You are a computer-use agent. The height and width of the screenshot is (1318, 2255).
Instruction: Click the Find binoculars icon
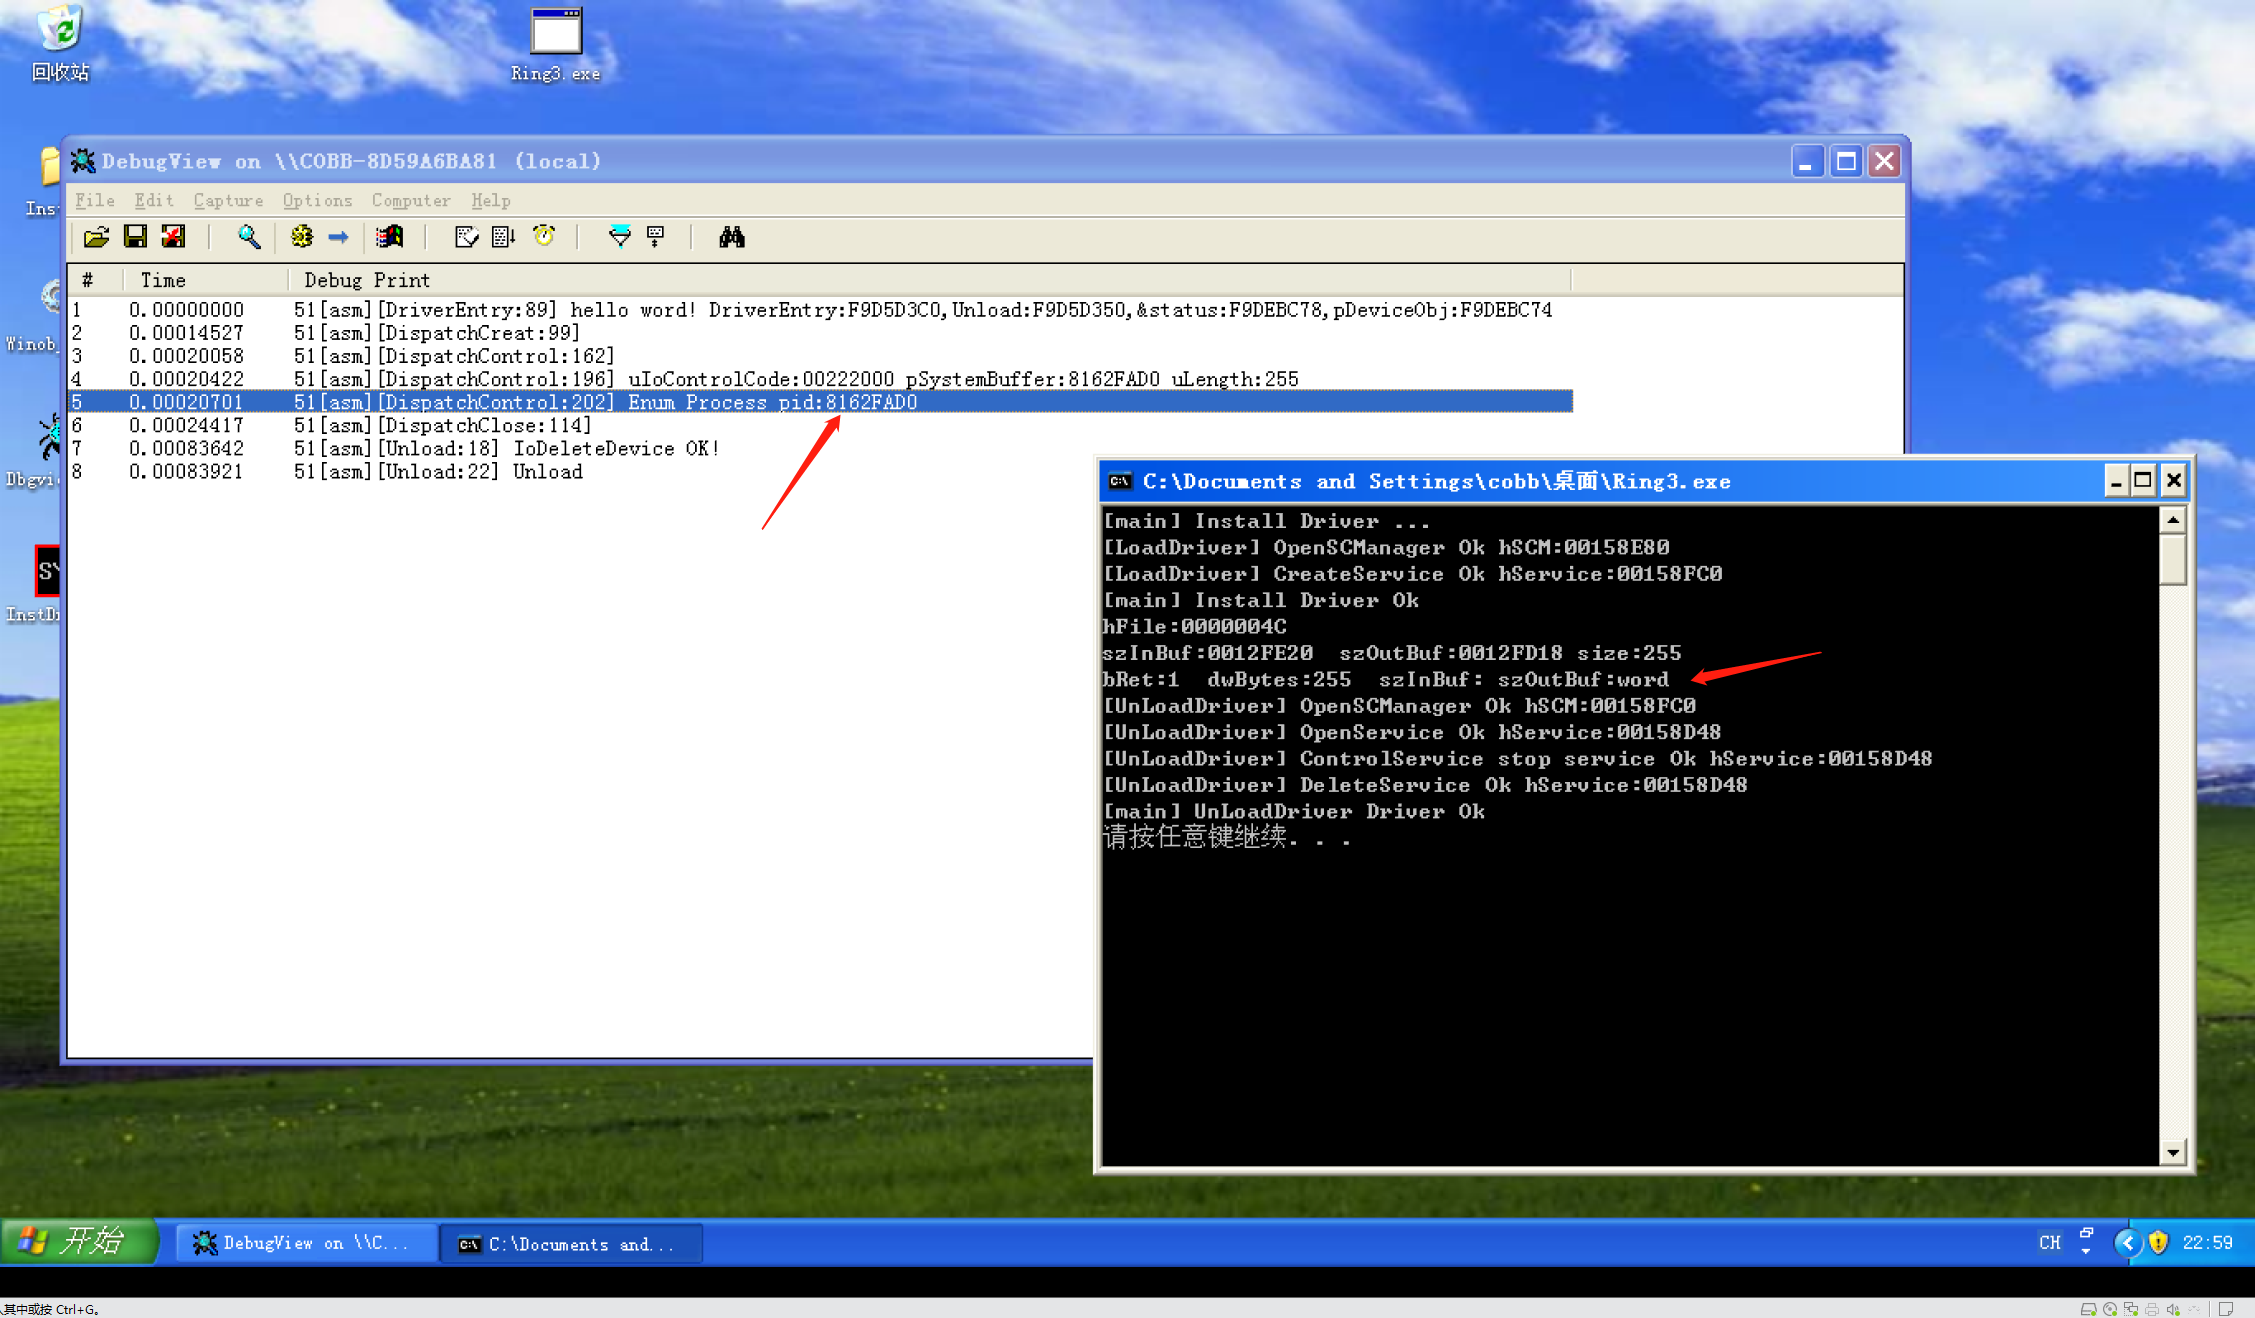click(731, 237)
